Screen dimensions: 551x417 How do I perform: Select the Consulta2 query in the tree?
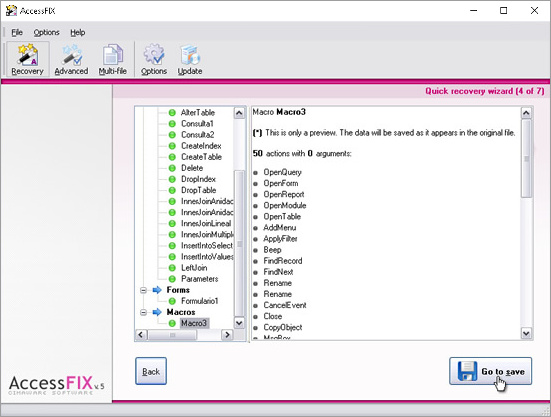(x=197, y=135)
